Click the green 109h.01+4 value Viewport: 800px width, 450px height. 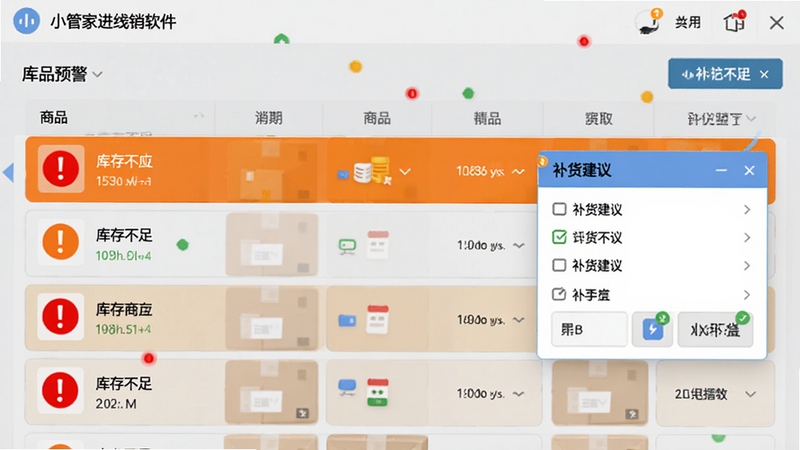pos(123,256)
